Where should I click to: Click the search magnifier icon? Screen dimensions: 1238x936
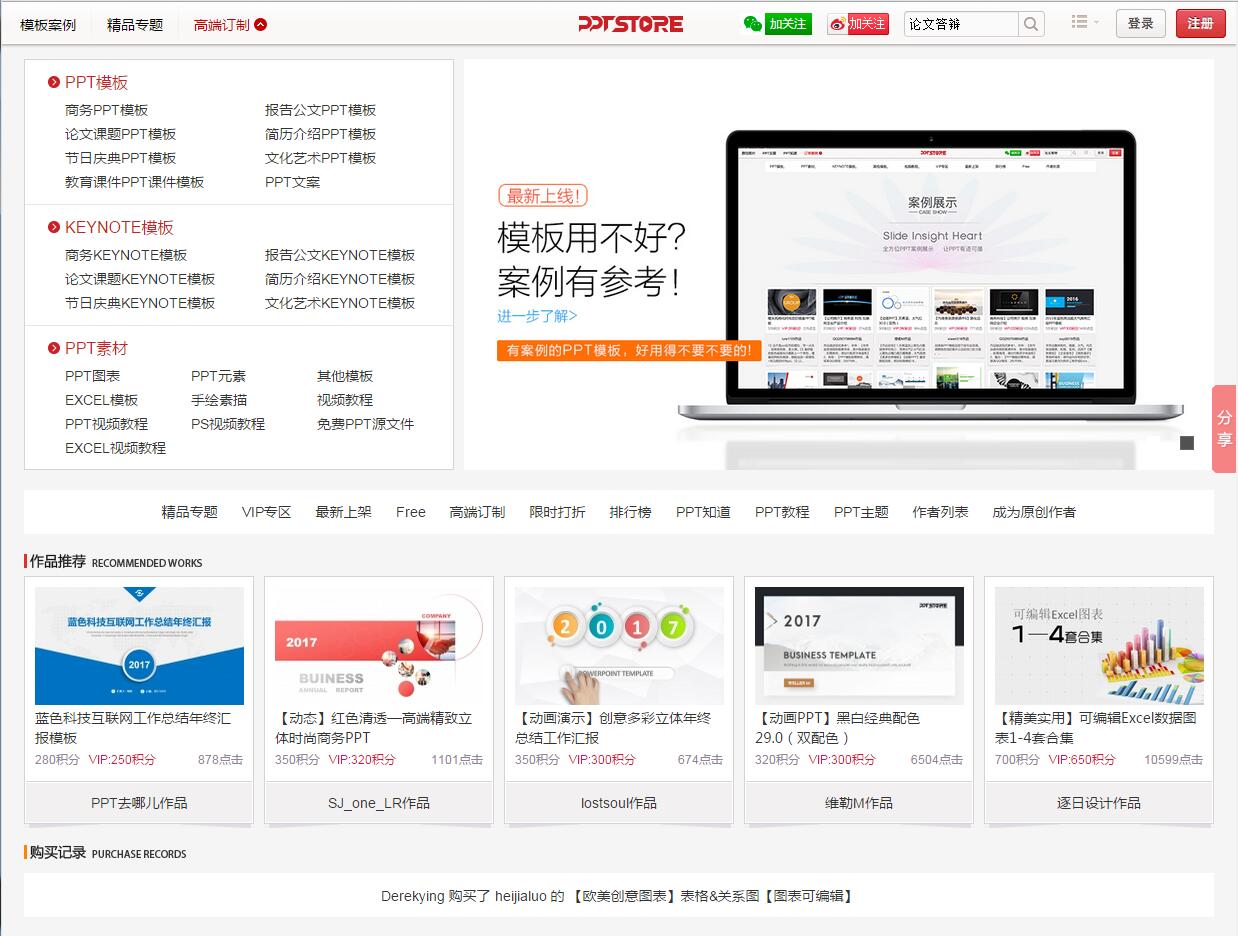pyautogui.click(x=1031, y=24)
